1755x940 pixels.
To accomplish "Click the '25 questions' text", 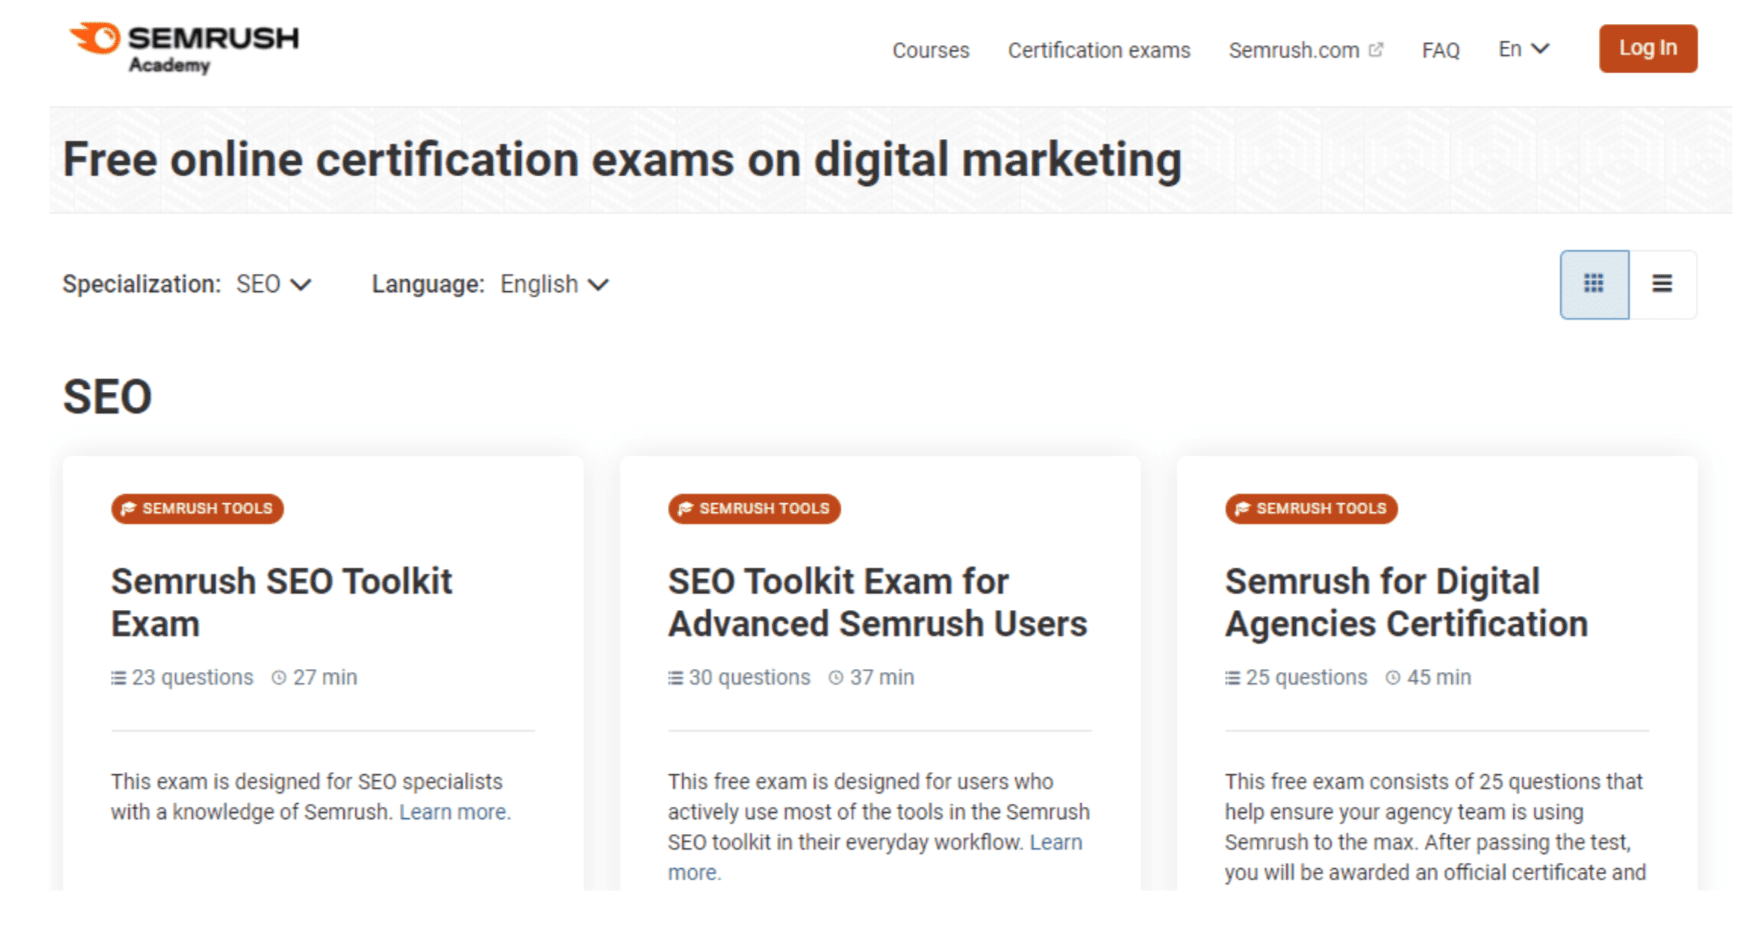I will [x=1307, y=677].
